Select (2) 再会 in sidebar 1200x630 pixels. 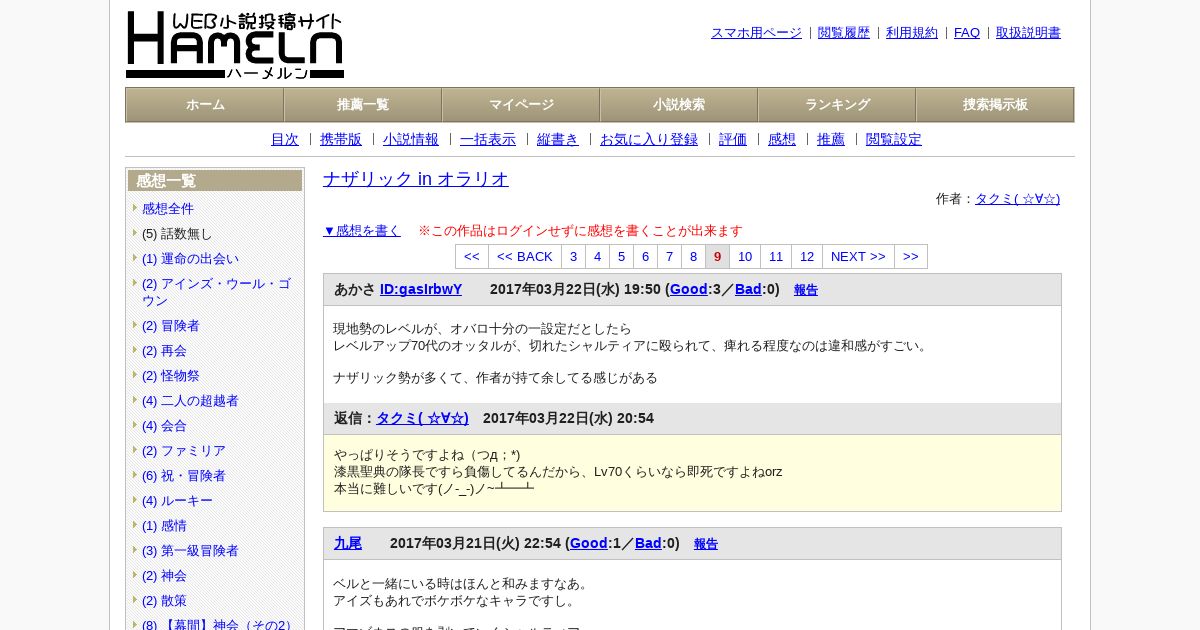pyautogui.click(x=164, y=351)
